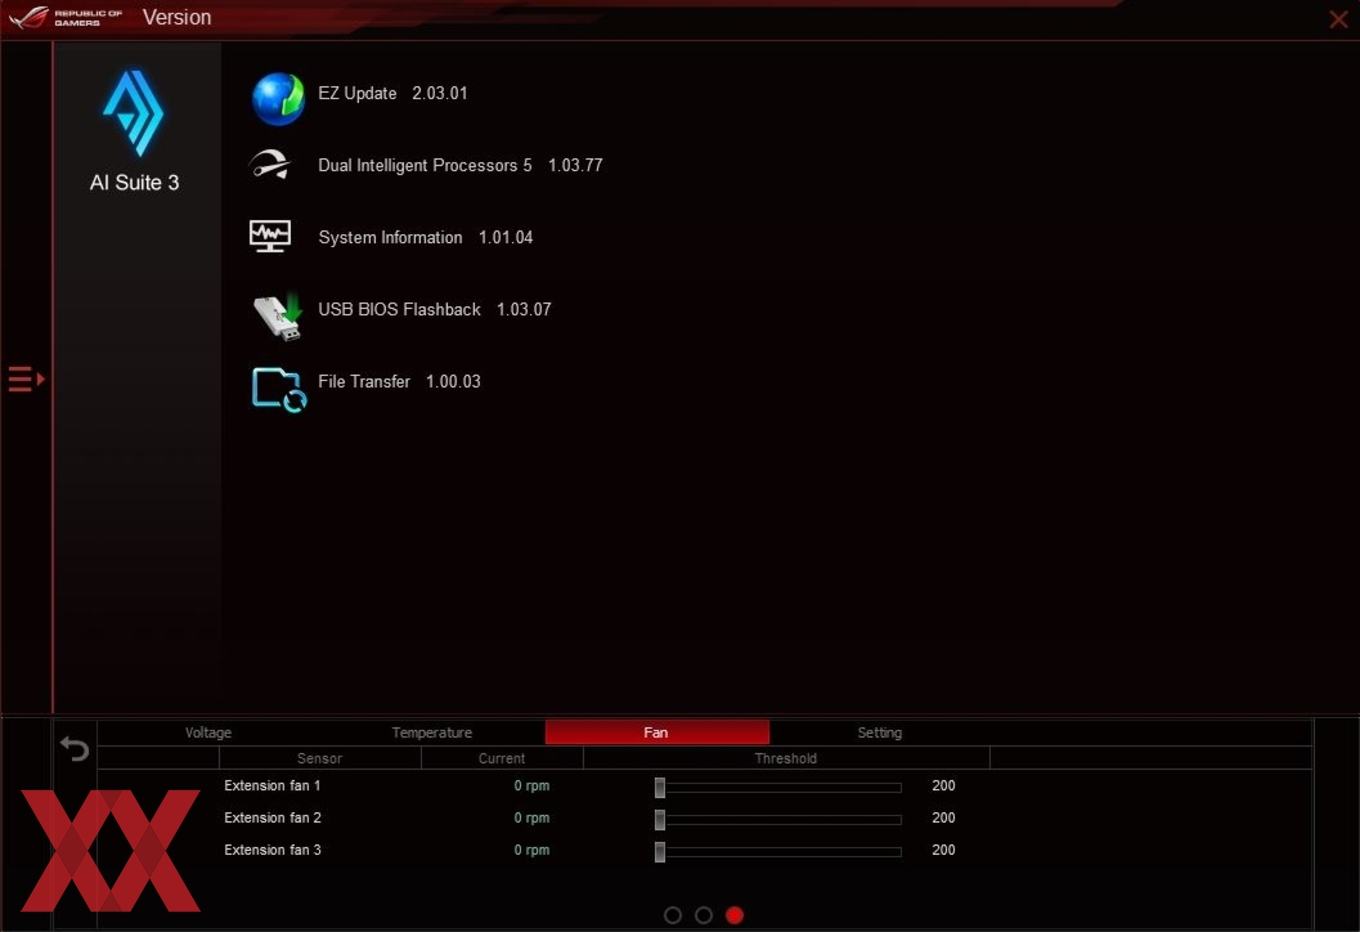Select the Extension fan 3 row label
Viewport: 1360px width, 932px height.
click(x=272, y=849)
